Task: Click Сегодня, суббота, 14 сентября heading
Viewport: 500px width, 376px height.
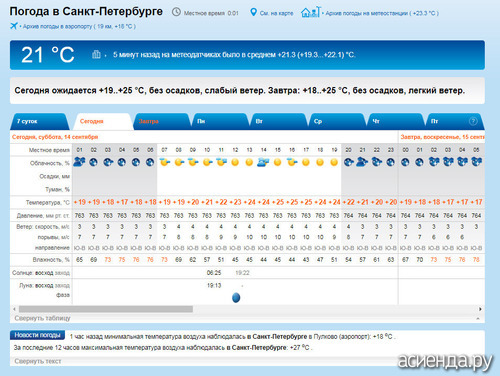Action: pyautogui.click(x=55, y=137)
